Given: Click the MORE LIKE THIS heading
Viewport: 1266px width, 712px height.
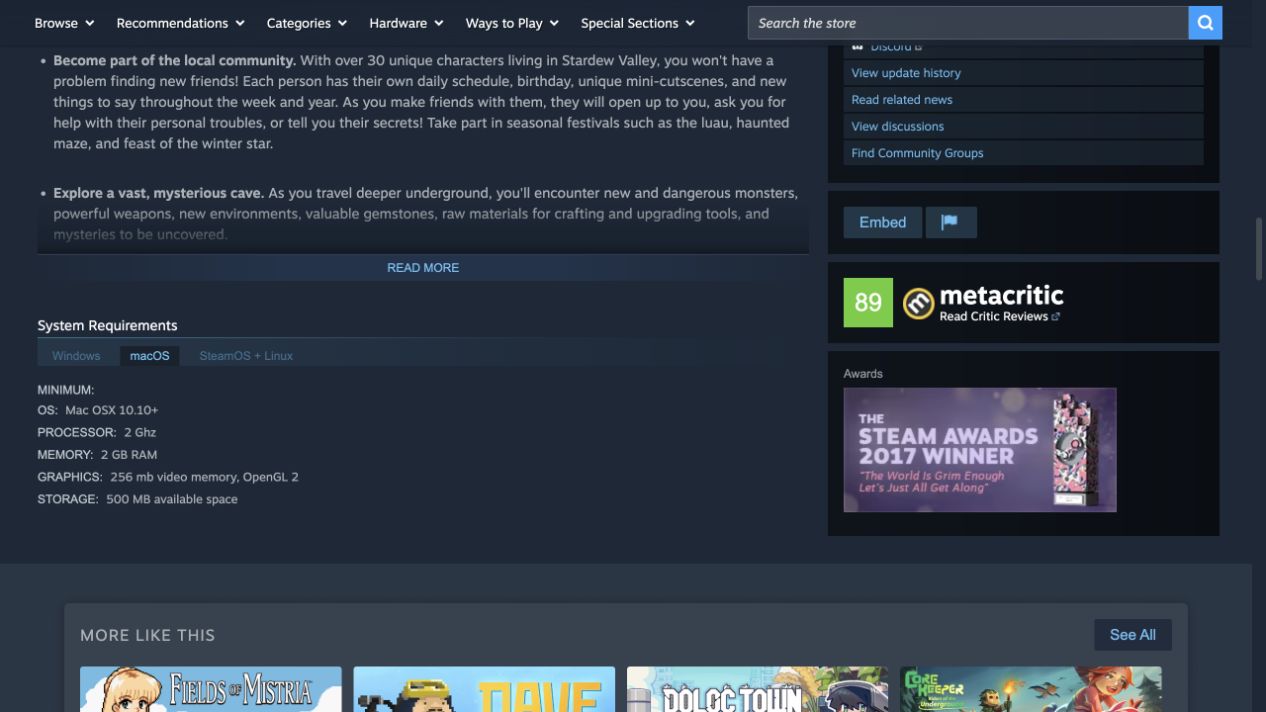Looking at the screenshot, I should pyautogui.click(x=147, y=635).
